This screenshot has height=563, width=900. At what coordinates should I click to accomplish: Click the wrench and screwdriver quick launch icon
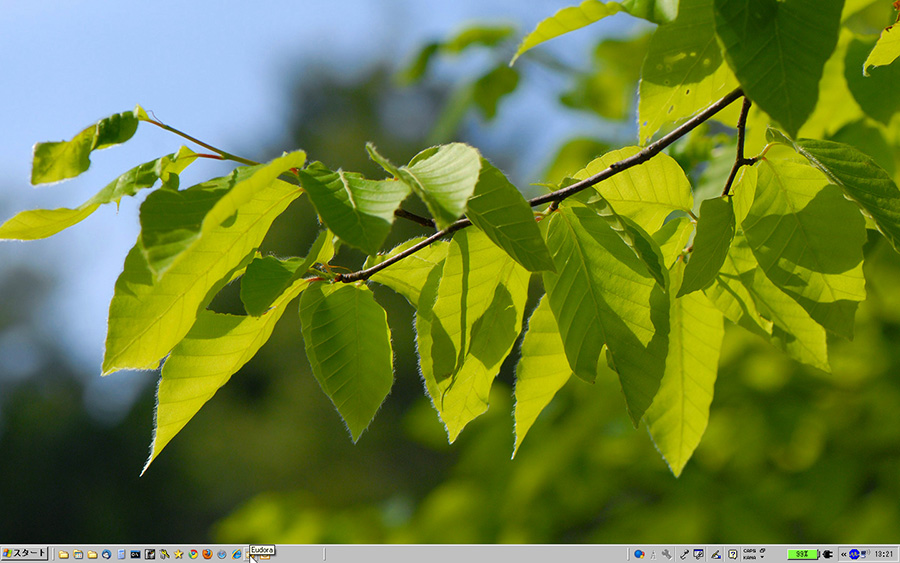pos(164,554)
